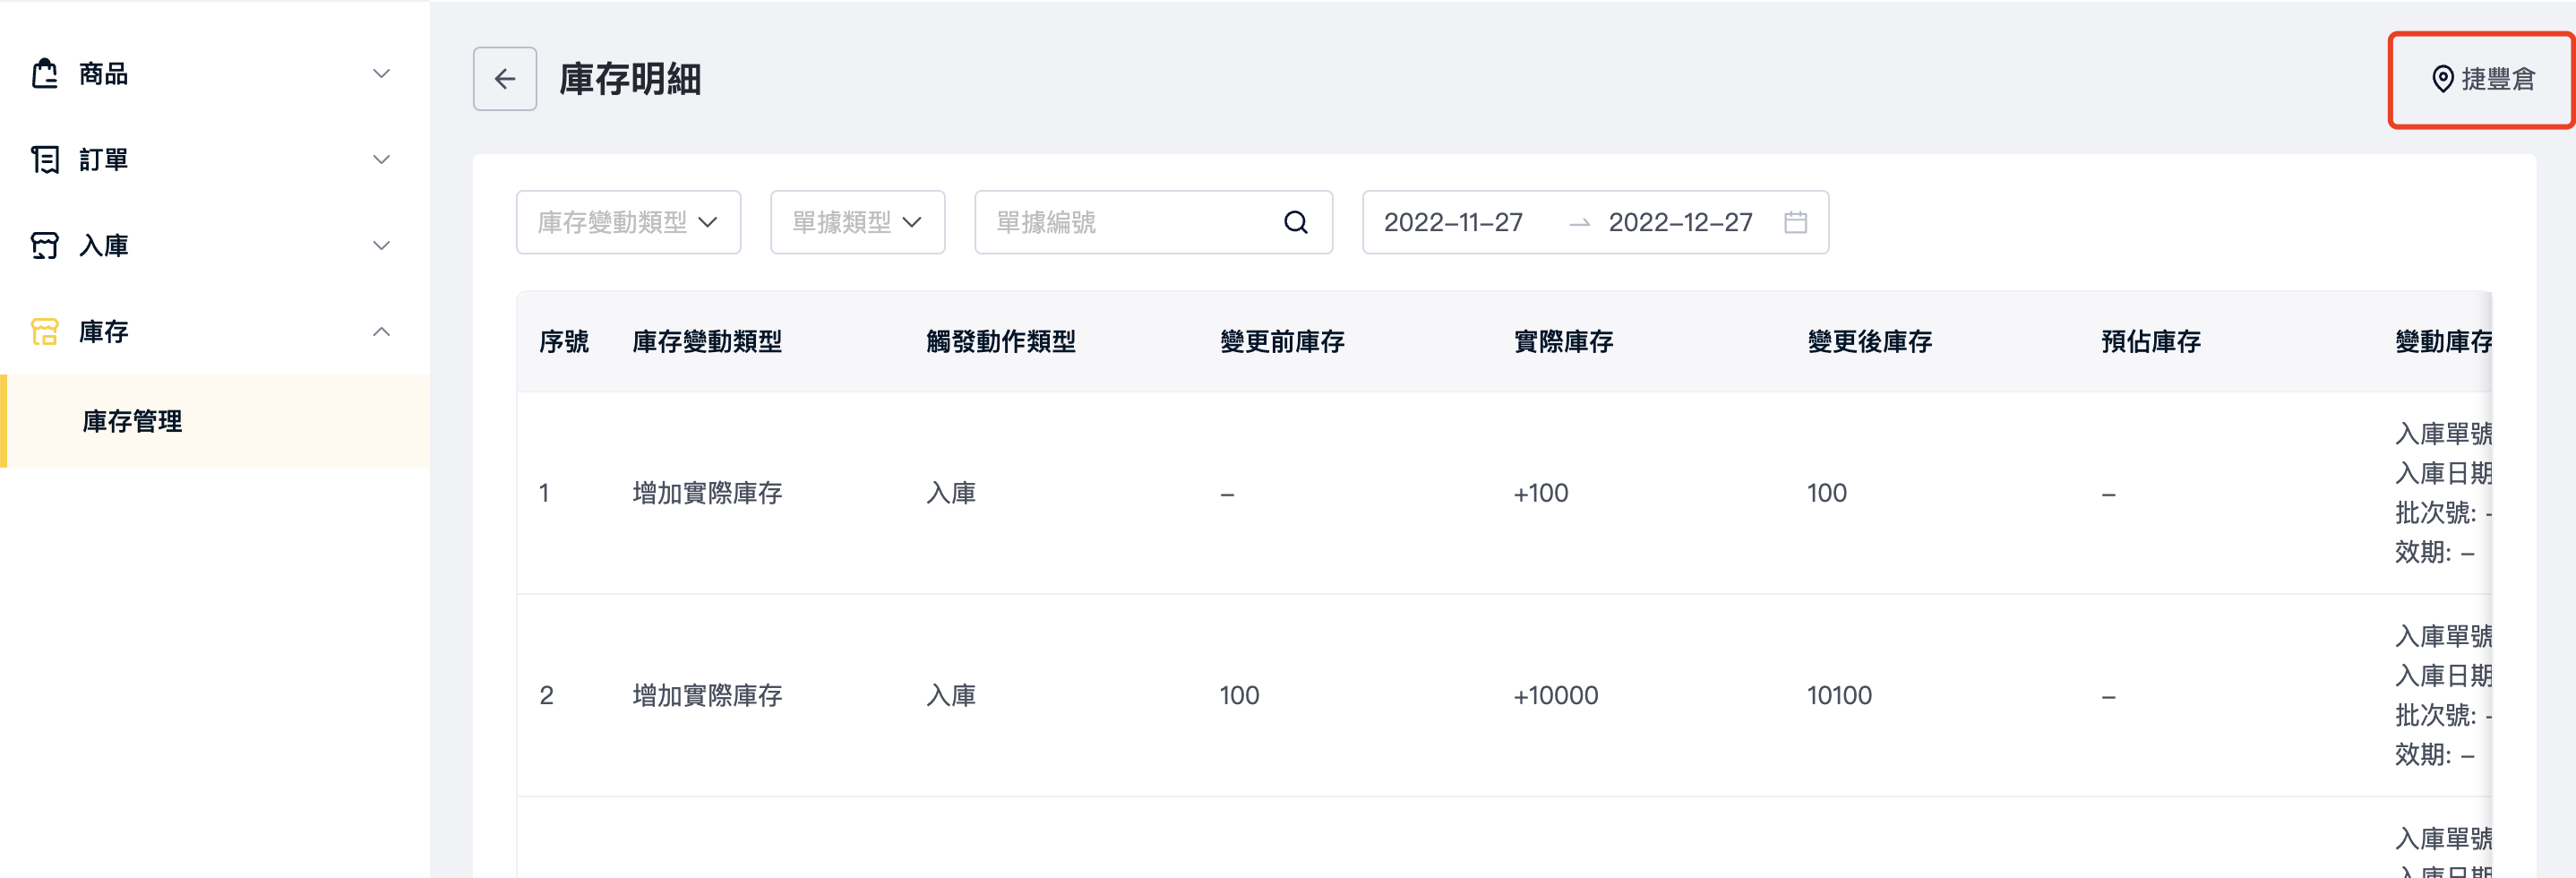This screenshot has height=878, width=2576.
Task: Click the 變更前庫存 column header
Action: [1282, 342]
